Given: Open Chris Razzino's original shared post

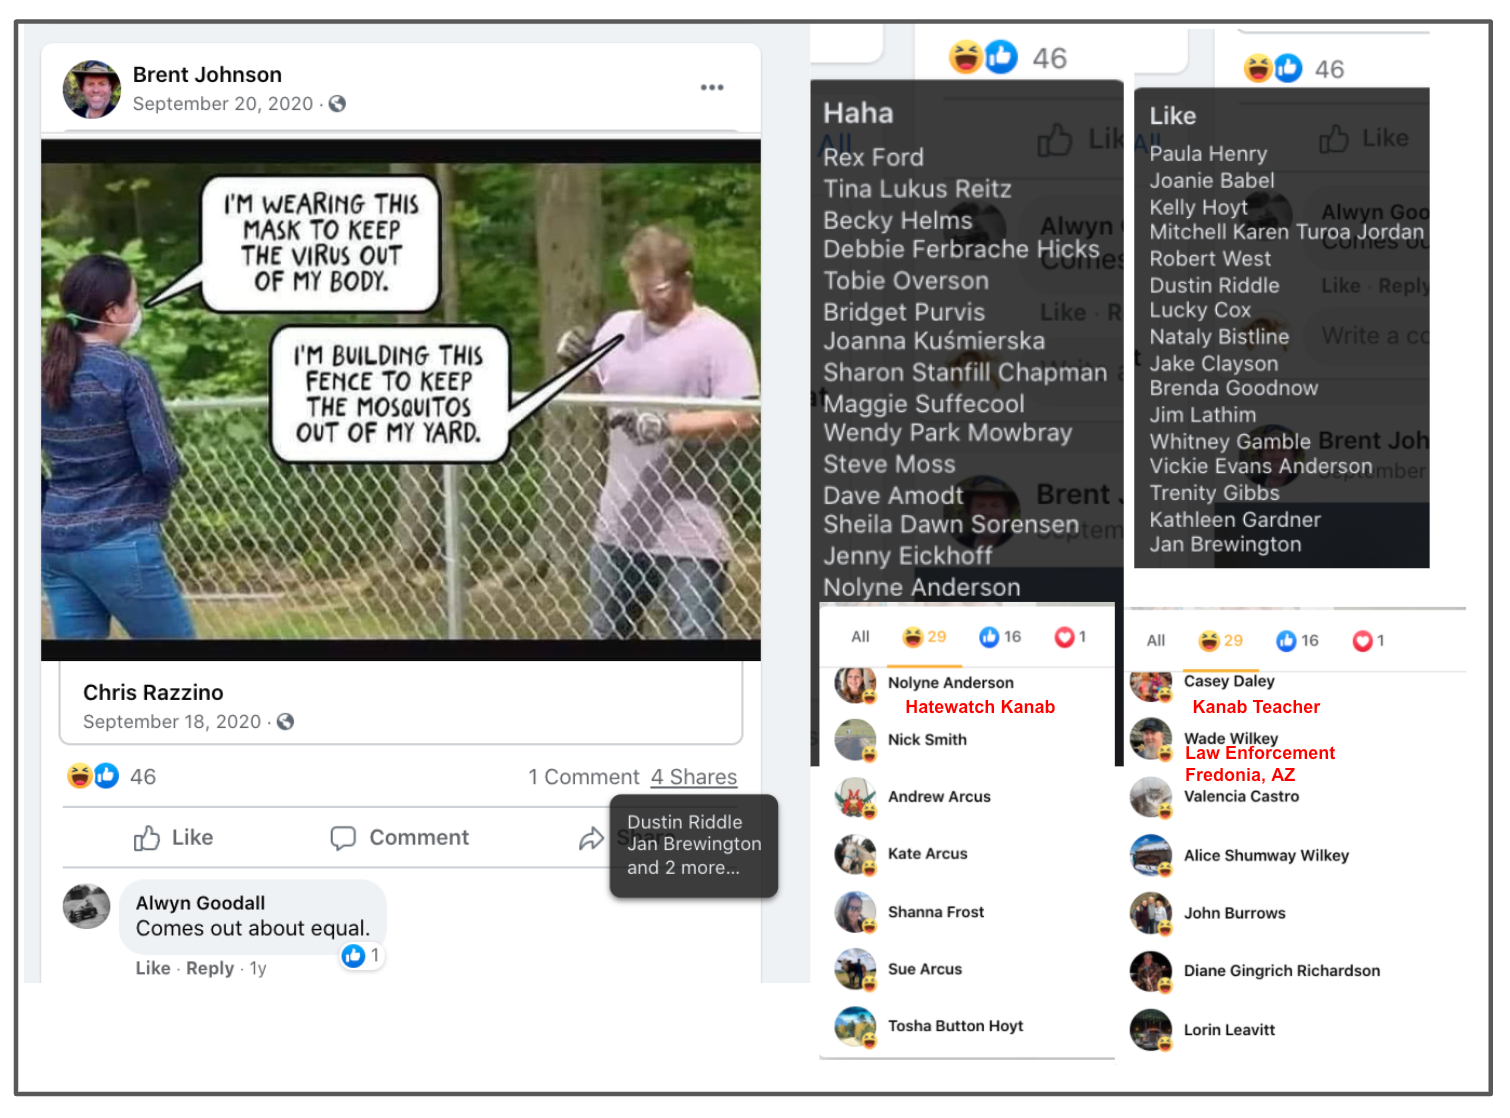Looking at the screenshot, I should tap(153, 693).
